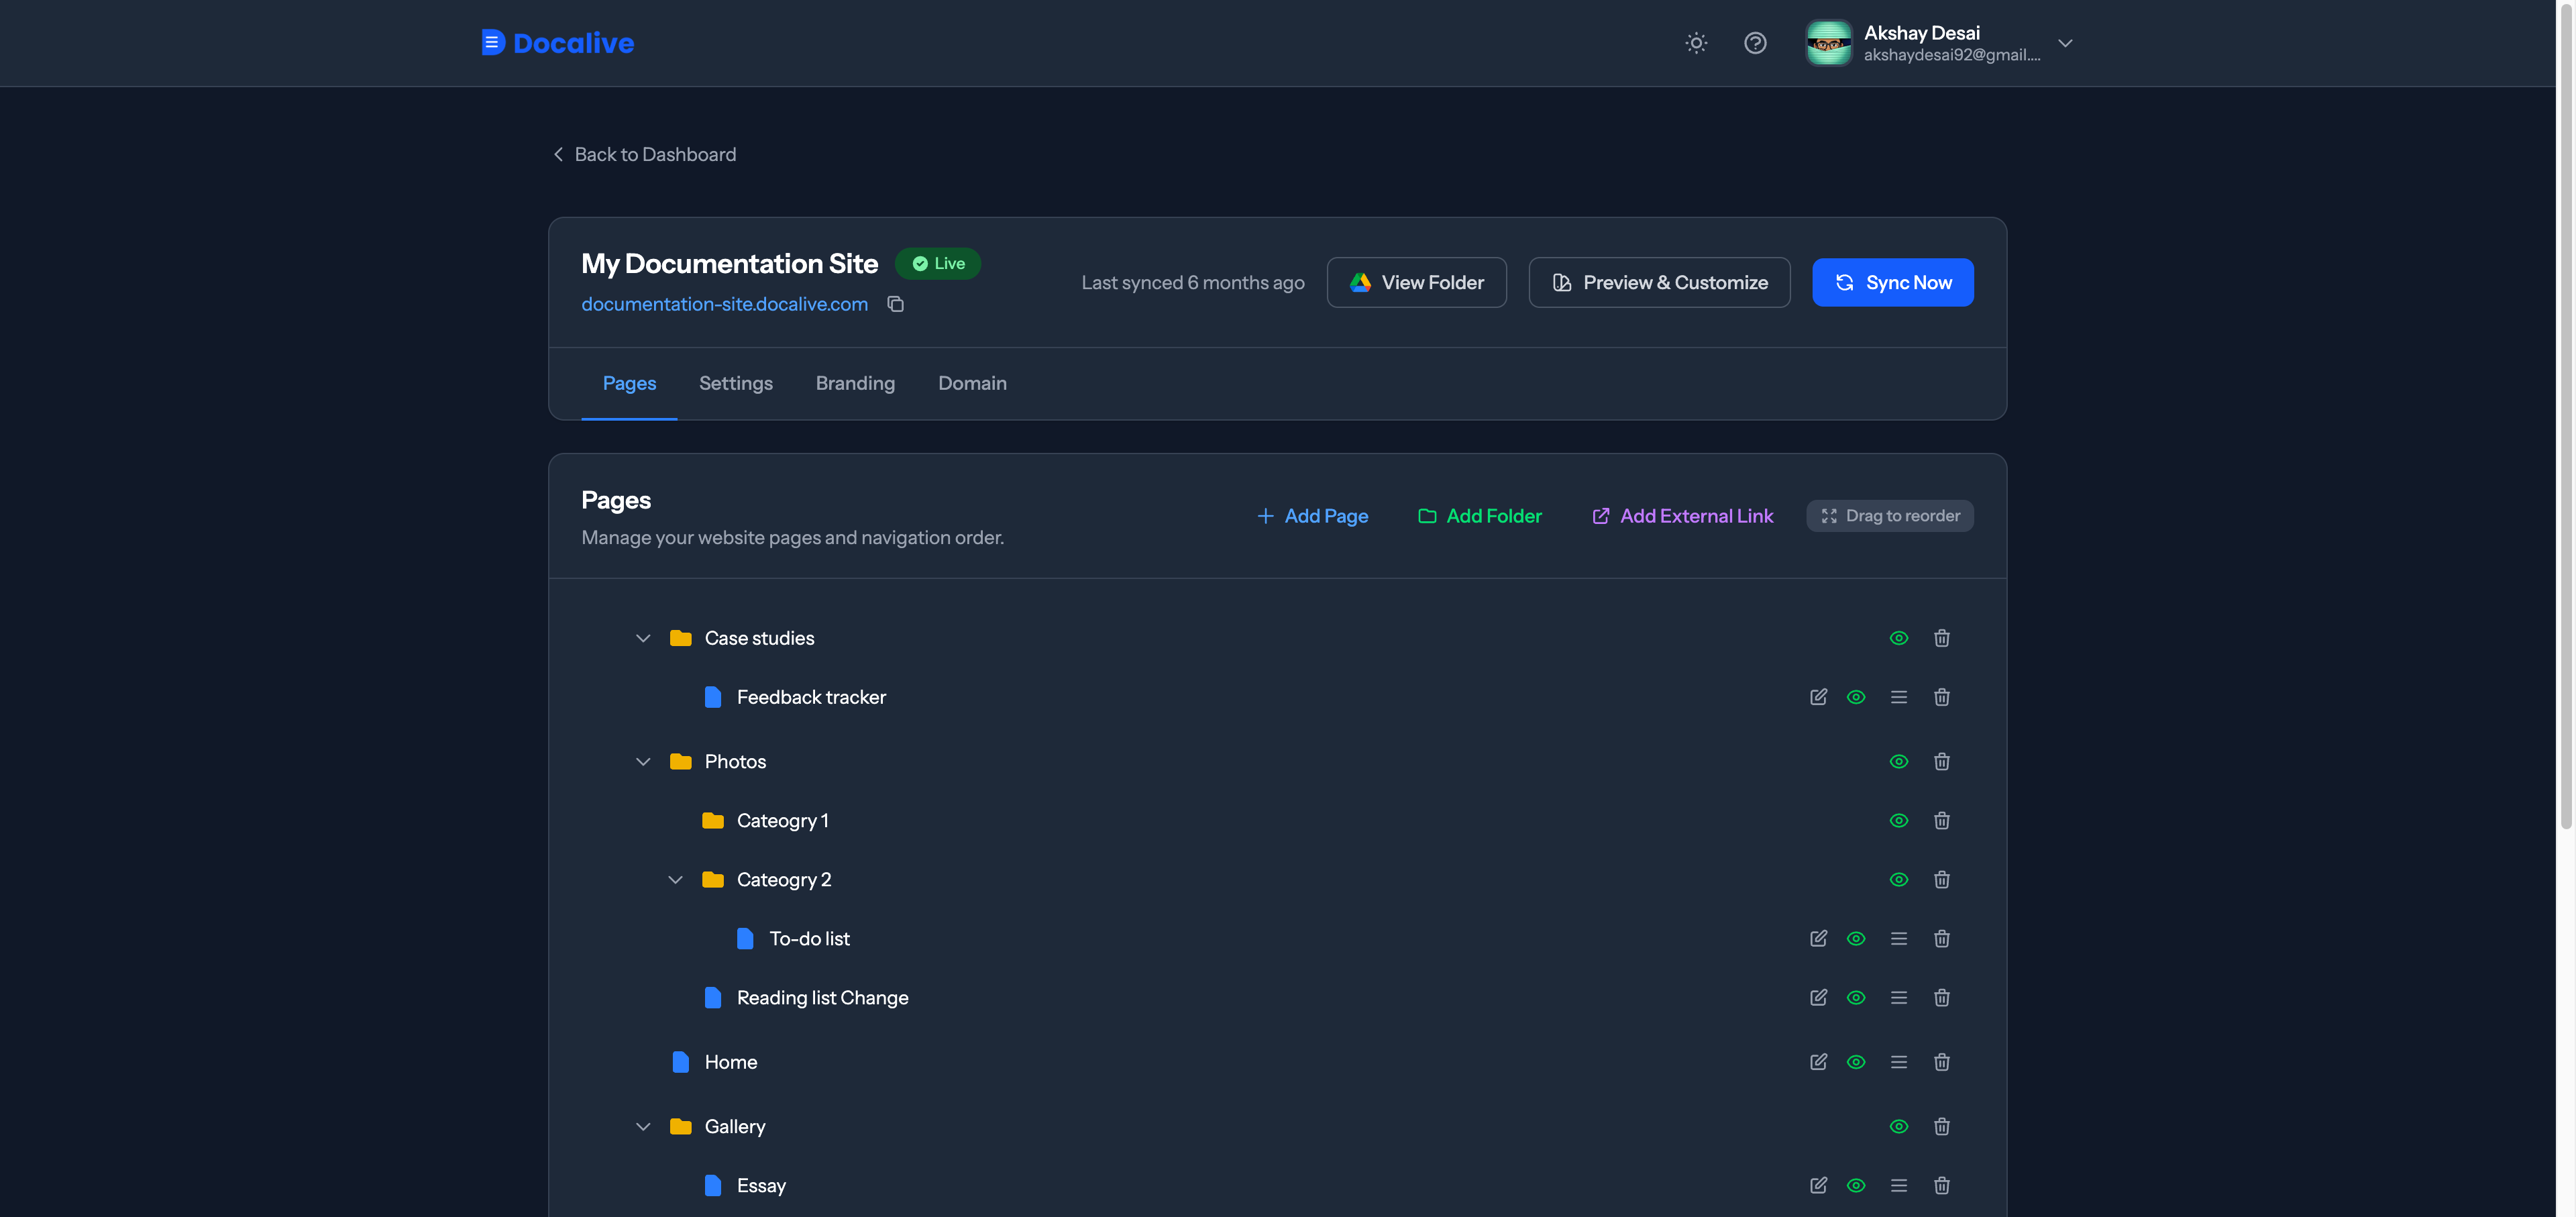
Task: Collapse the Cateogry 2 folder
Action: tap(675, 879)
